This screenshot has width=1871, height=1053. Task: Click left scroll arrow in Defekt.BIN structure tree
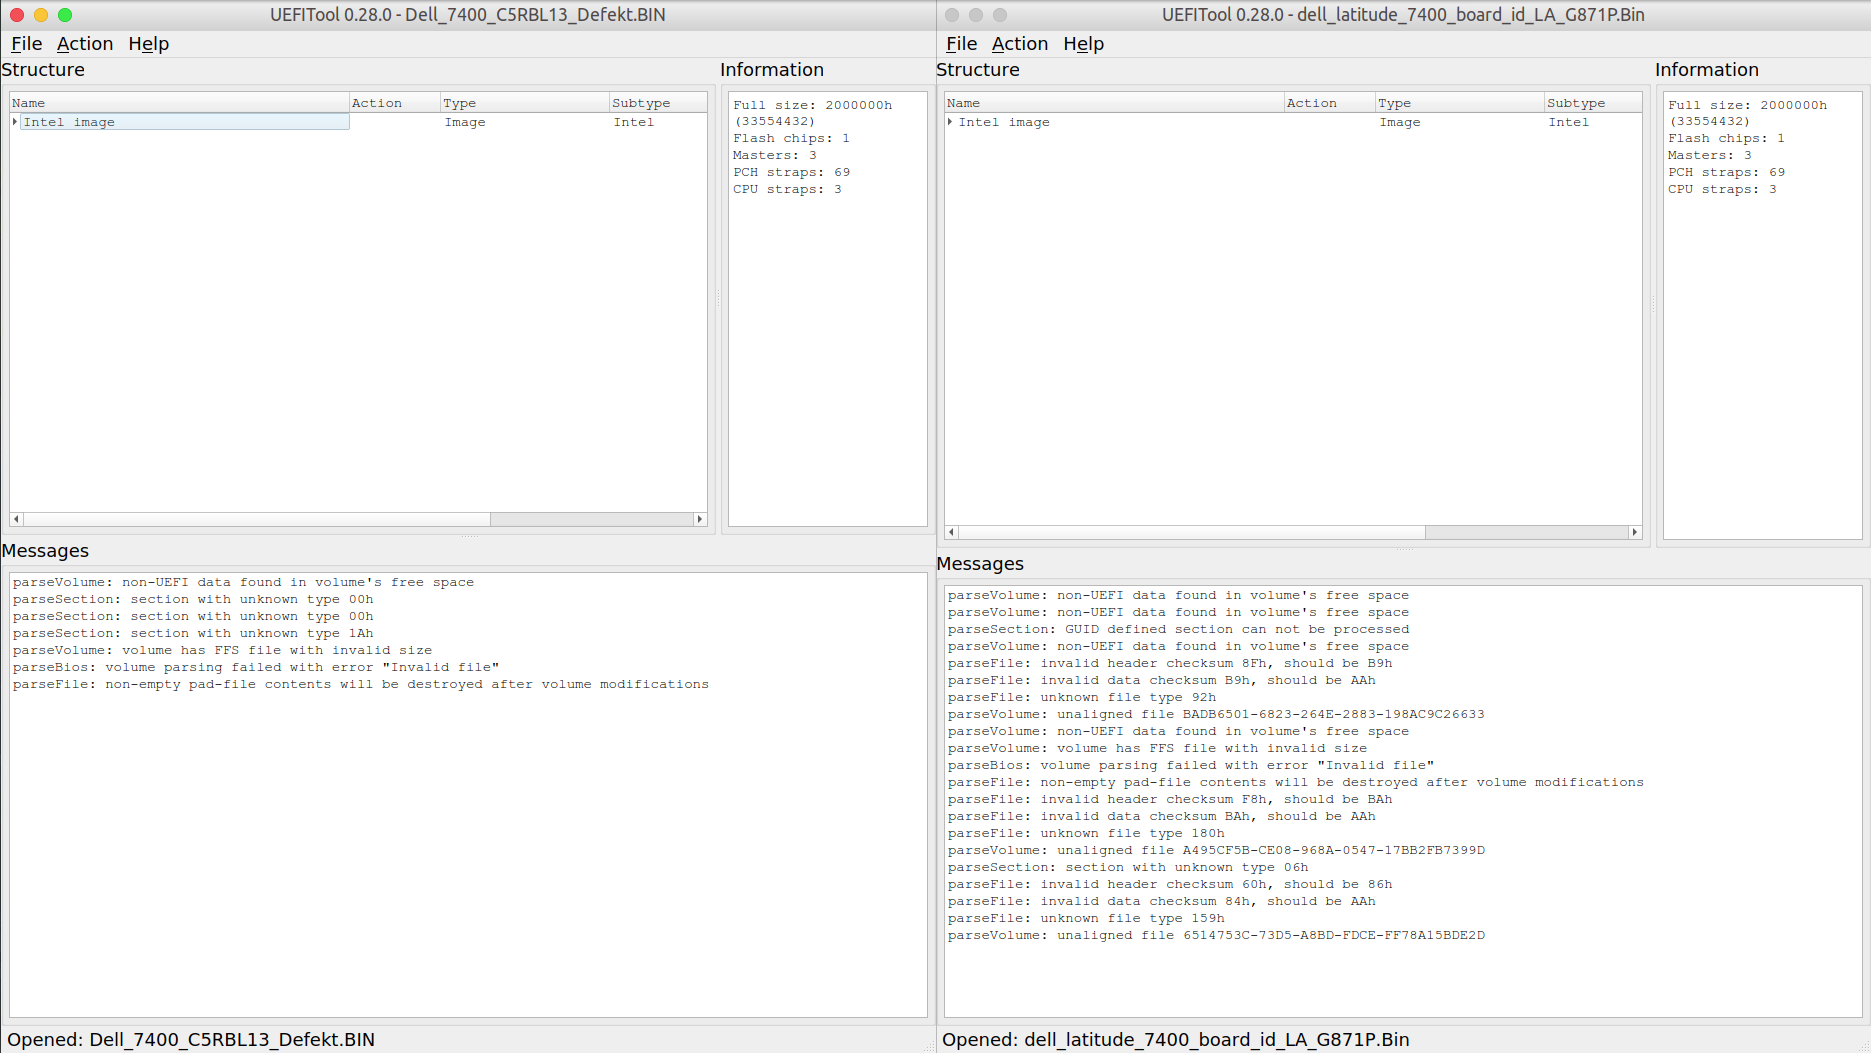16,519
